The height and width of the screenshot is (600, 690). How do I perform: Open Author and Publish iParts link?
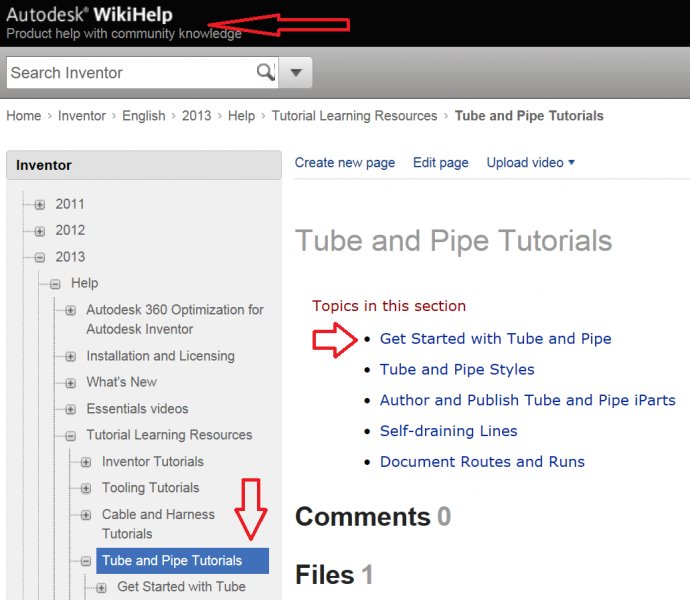(x=527, y=400)
